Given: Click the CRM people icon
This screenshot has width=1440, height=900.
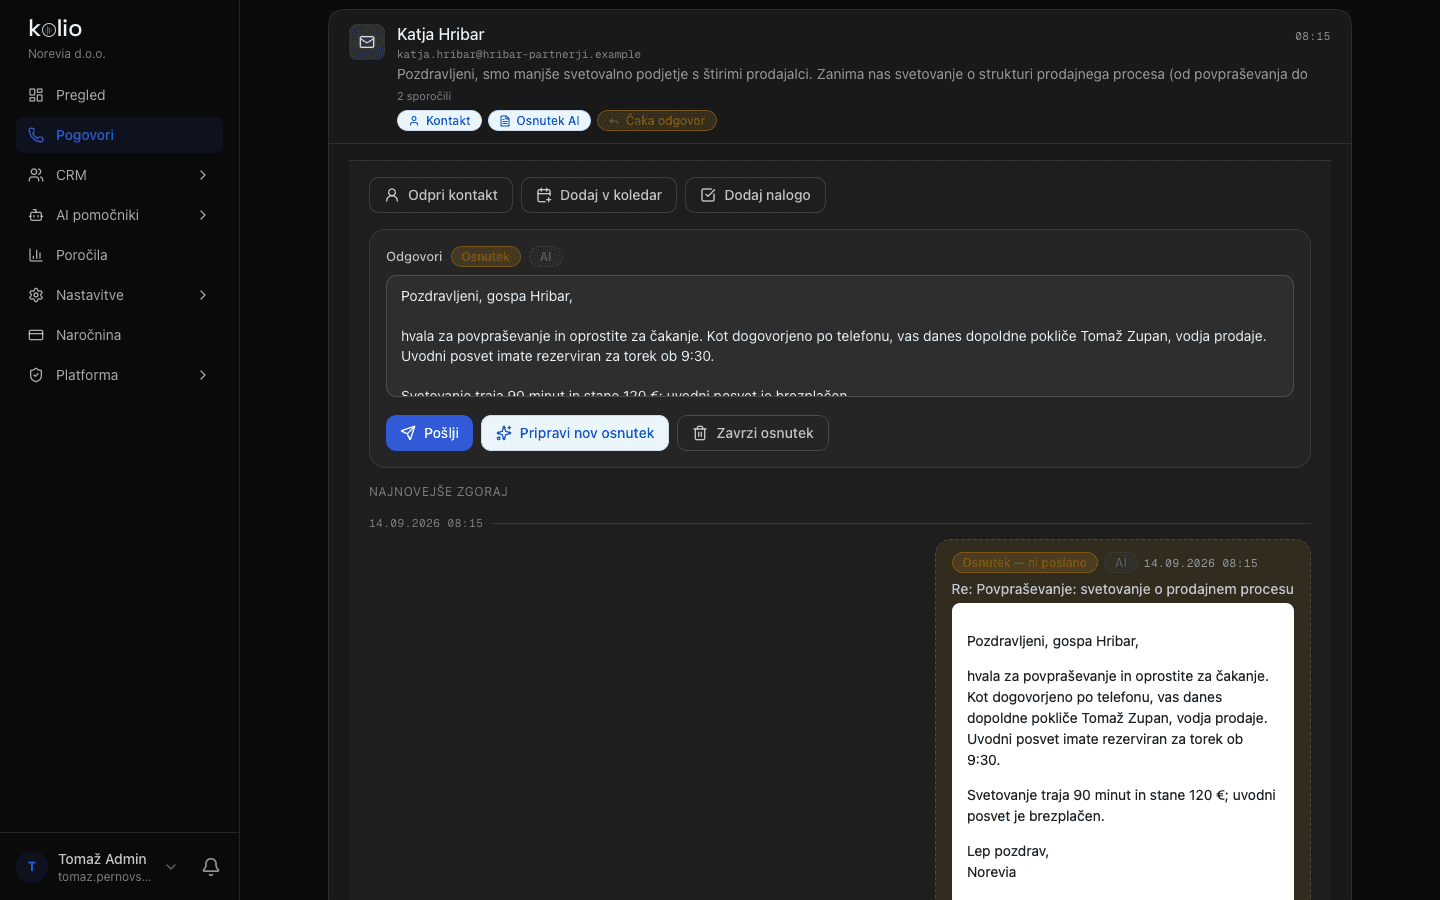Looking at the screenshot, I should coord(36,175).
